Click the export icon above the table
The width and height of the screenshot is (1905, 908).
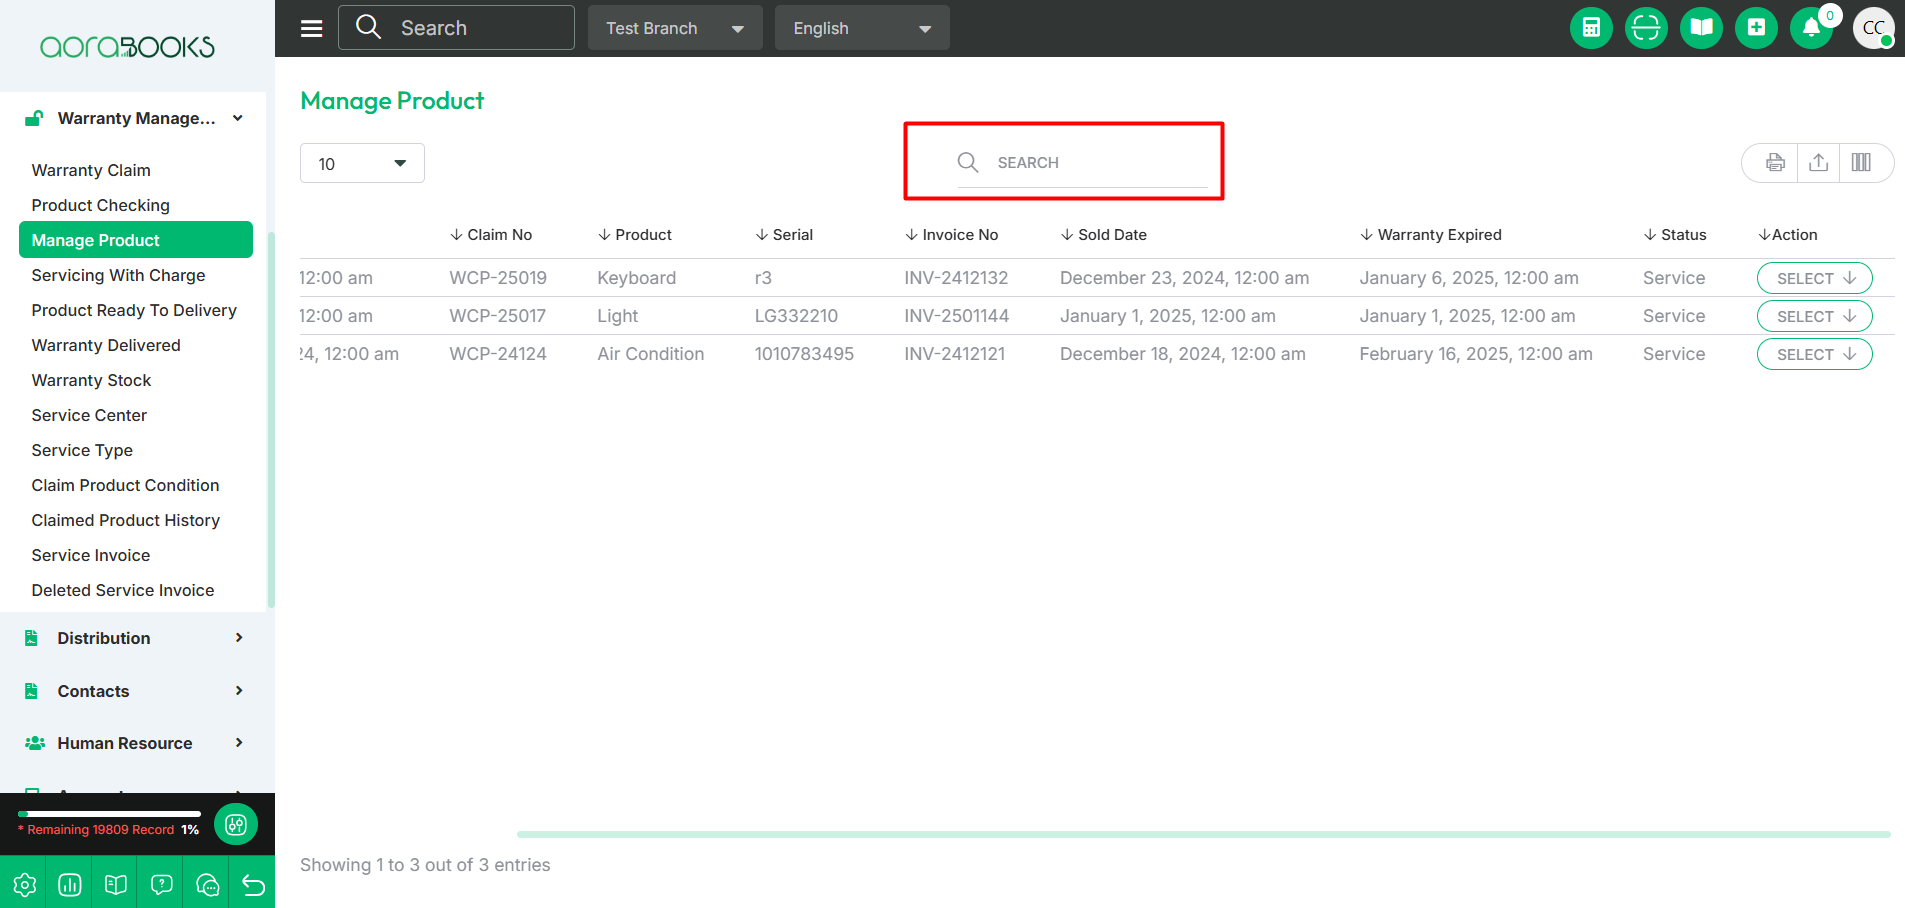pos(1819,163)
